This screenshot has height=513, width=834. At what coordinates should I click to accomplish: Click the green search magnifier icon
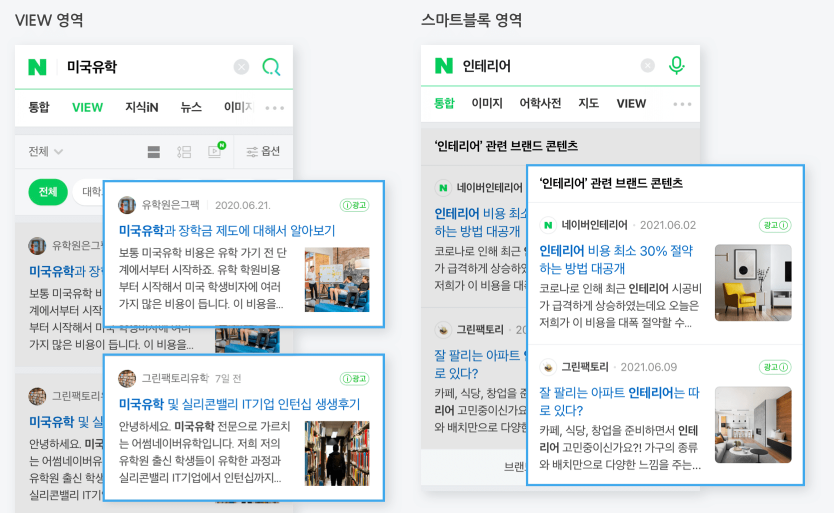tap(271, 67)
